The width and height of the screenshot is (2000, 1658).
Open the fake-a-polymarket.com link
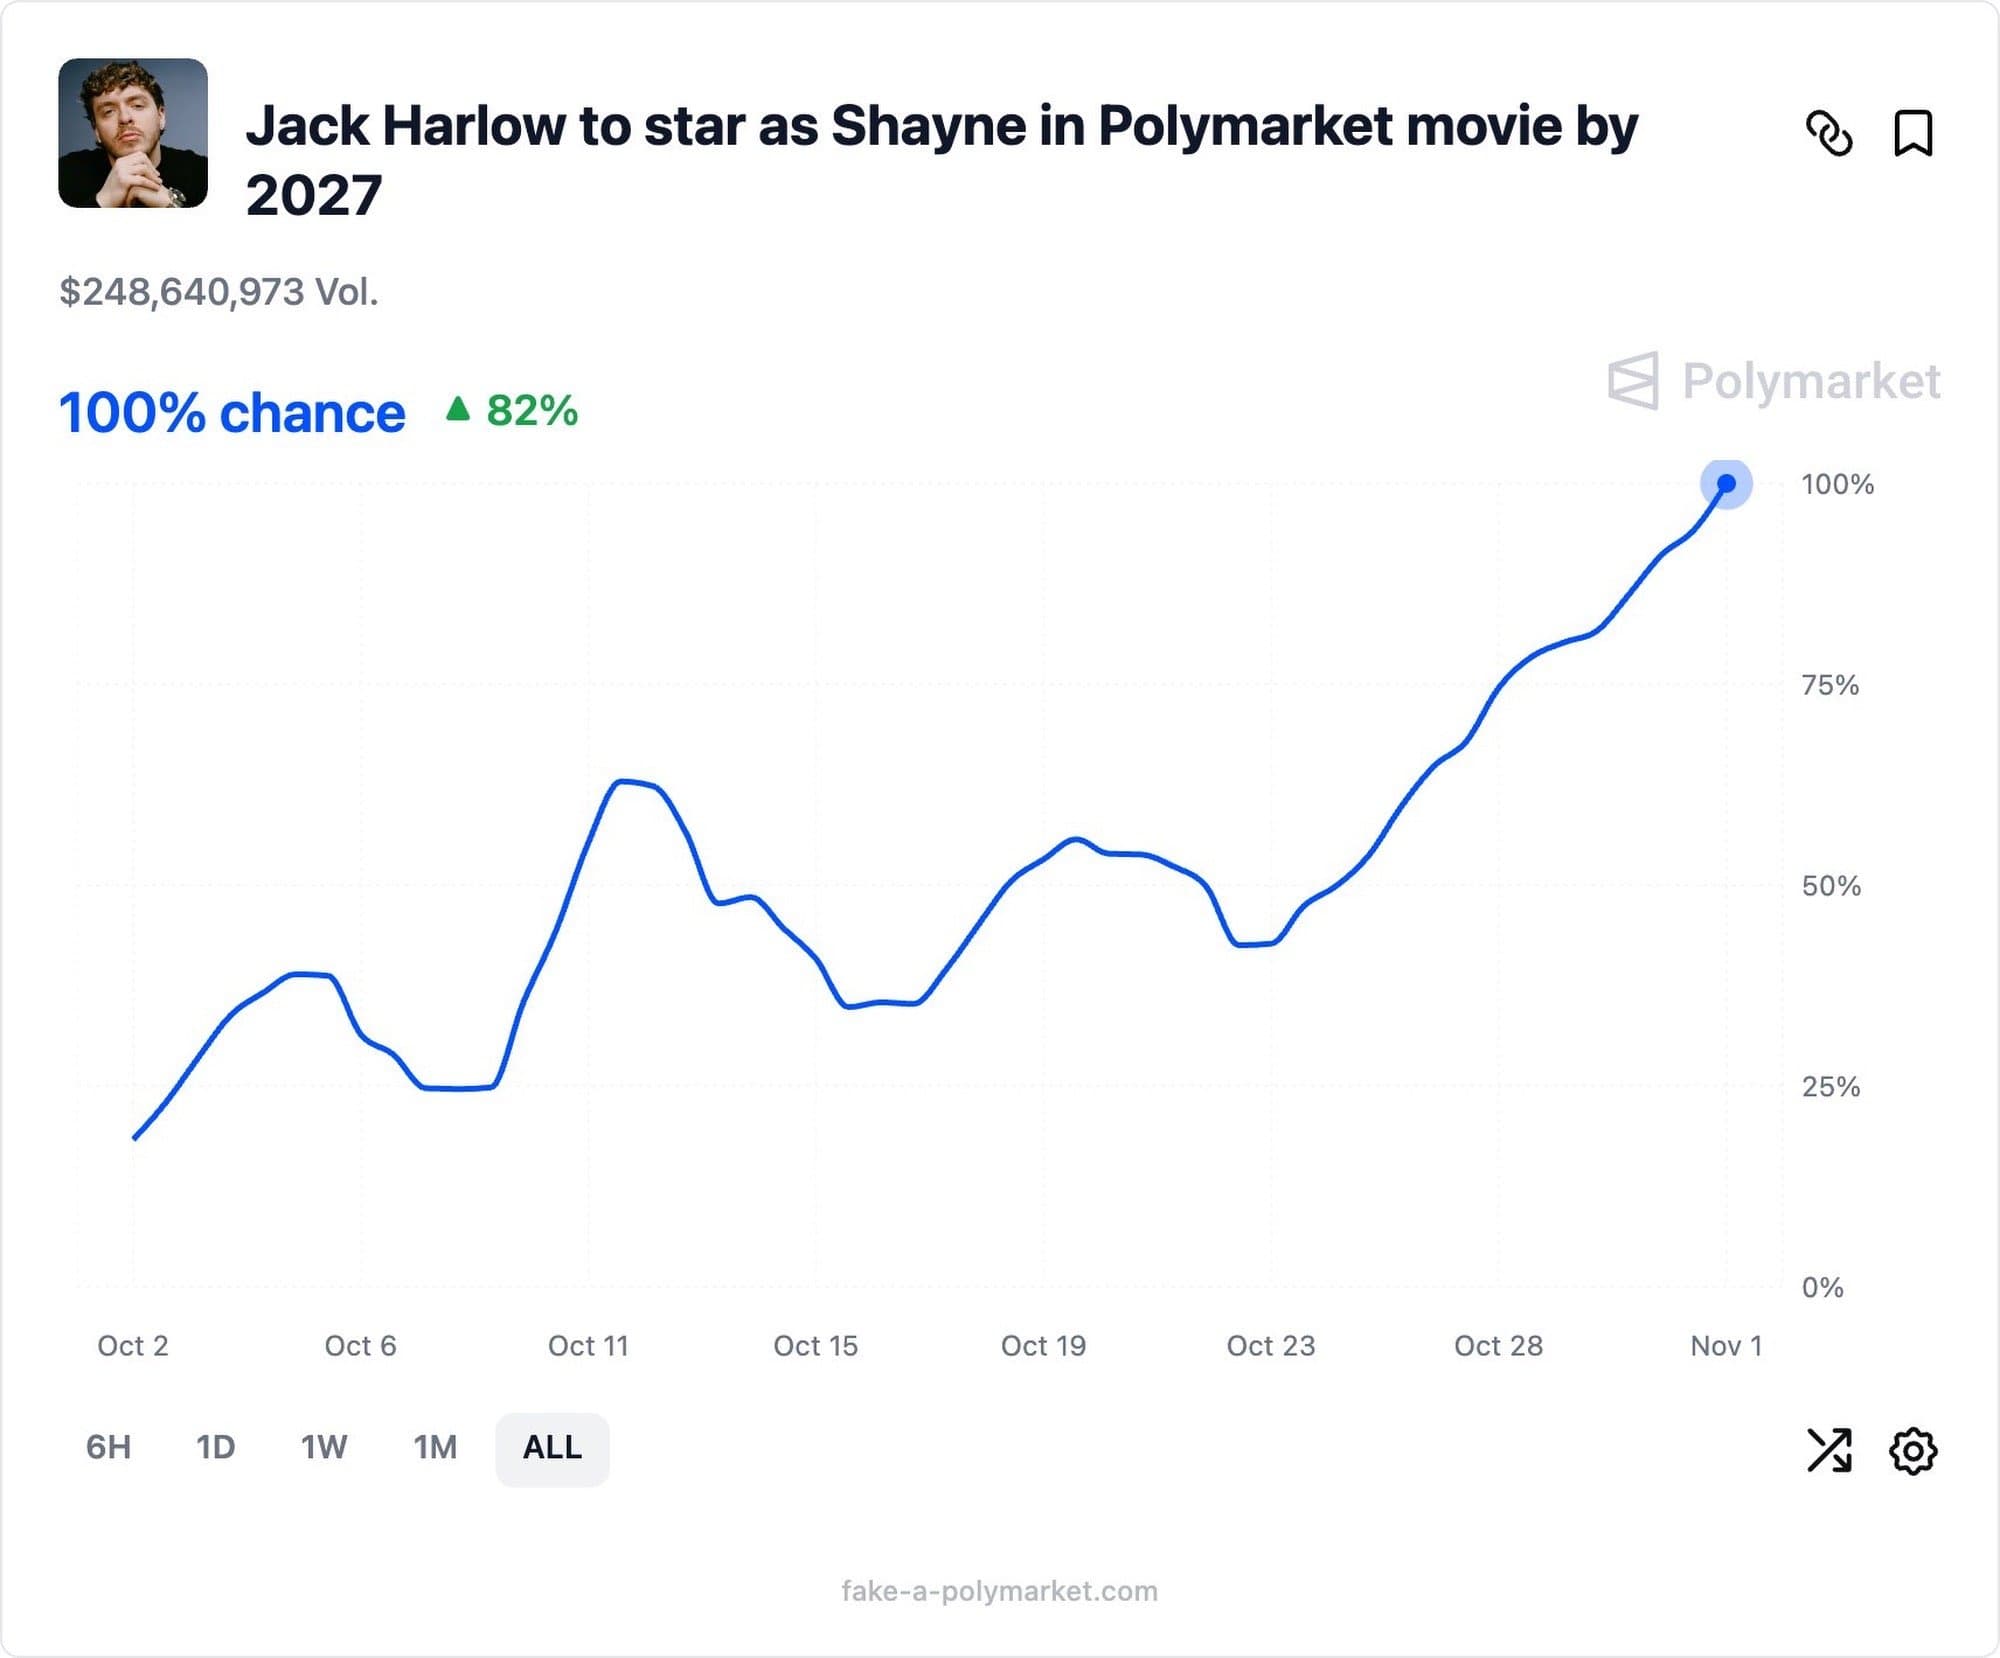tap(999, 1591)
